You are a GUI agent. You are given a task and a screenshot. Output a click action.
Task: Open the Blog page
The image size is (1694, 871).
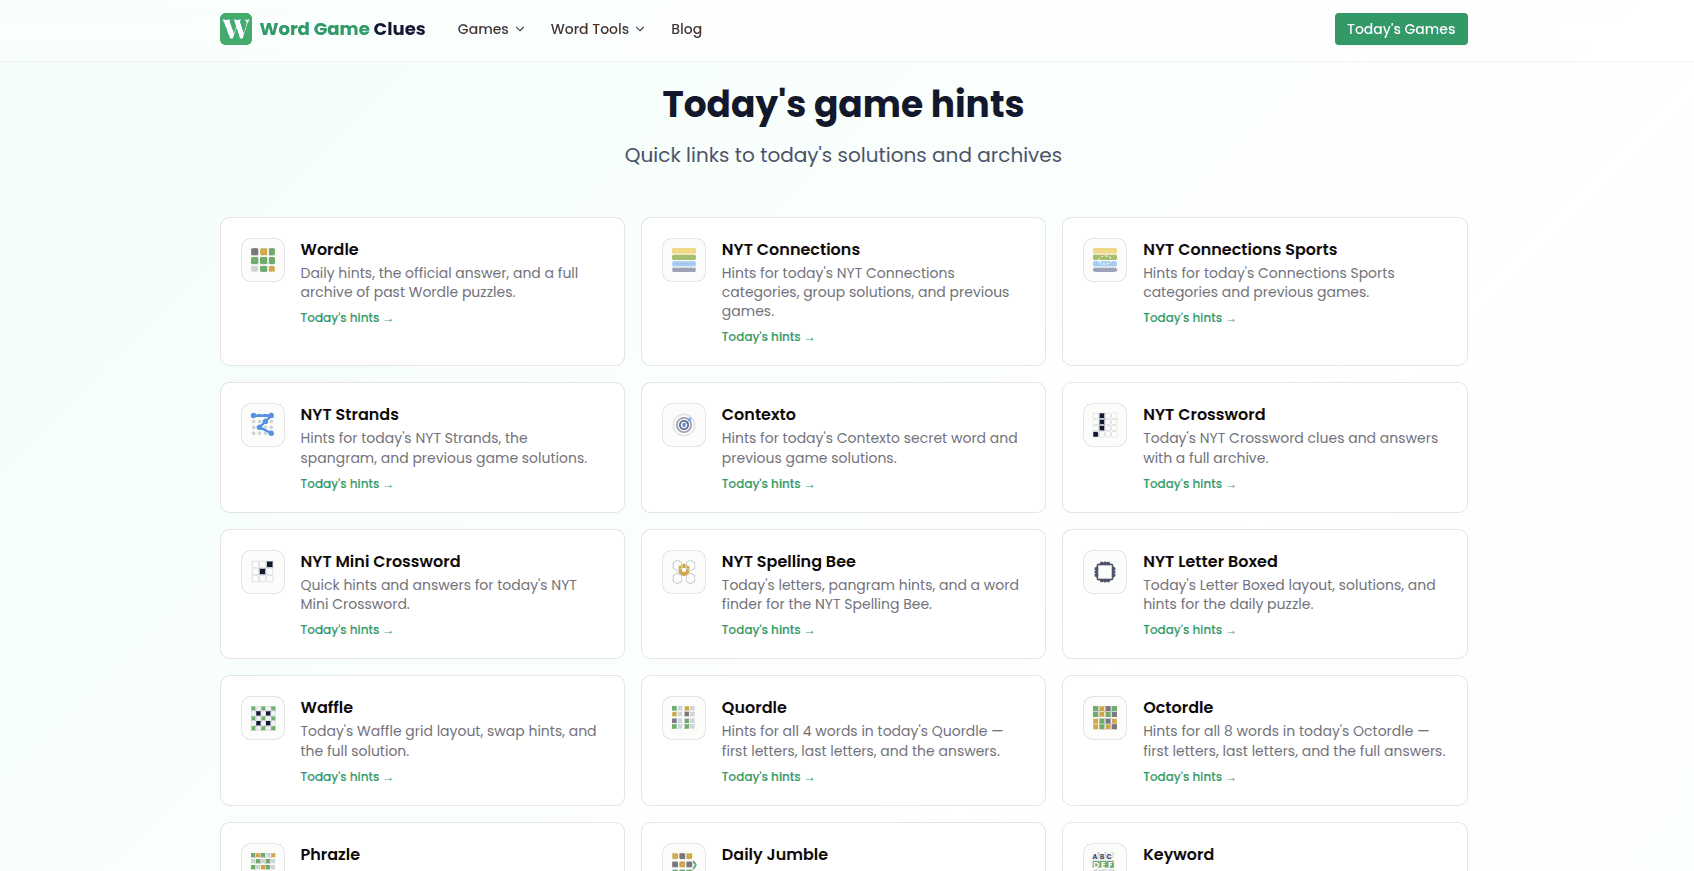click(x=686, y=29)
